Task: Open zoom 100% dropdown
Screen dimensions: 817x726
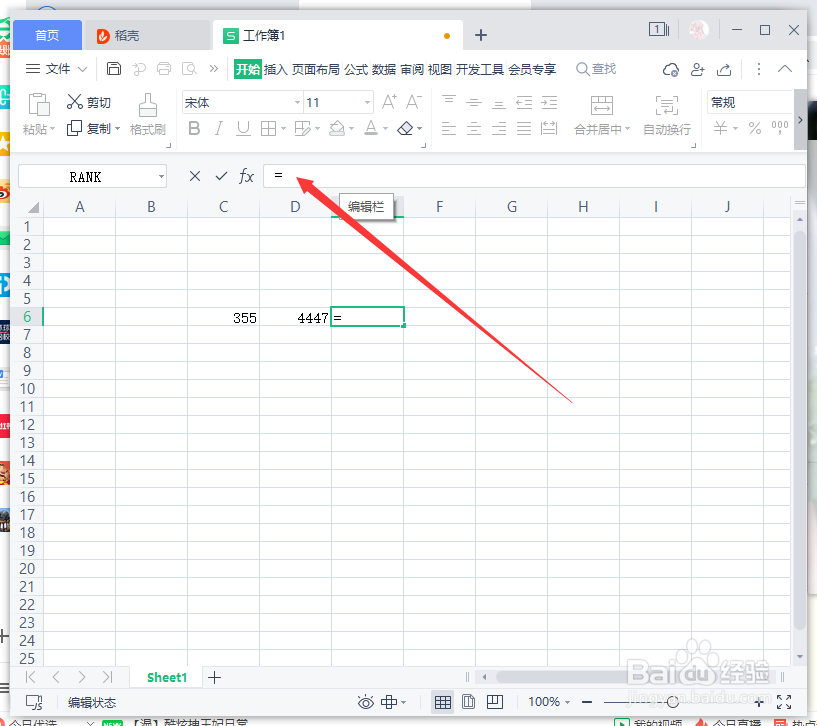Action: pyautogui.click(x=549, y=702)
